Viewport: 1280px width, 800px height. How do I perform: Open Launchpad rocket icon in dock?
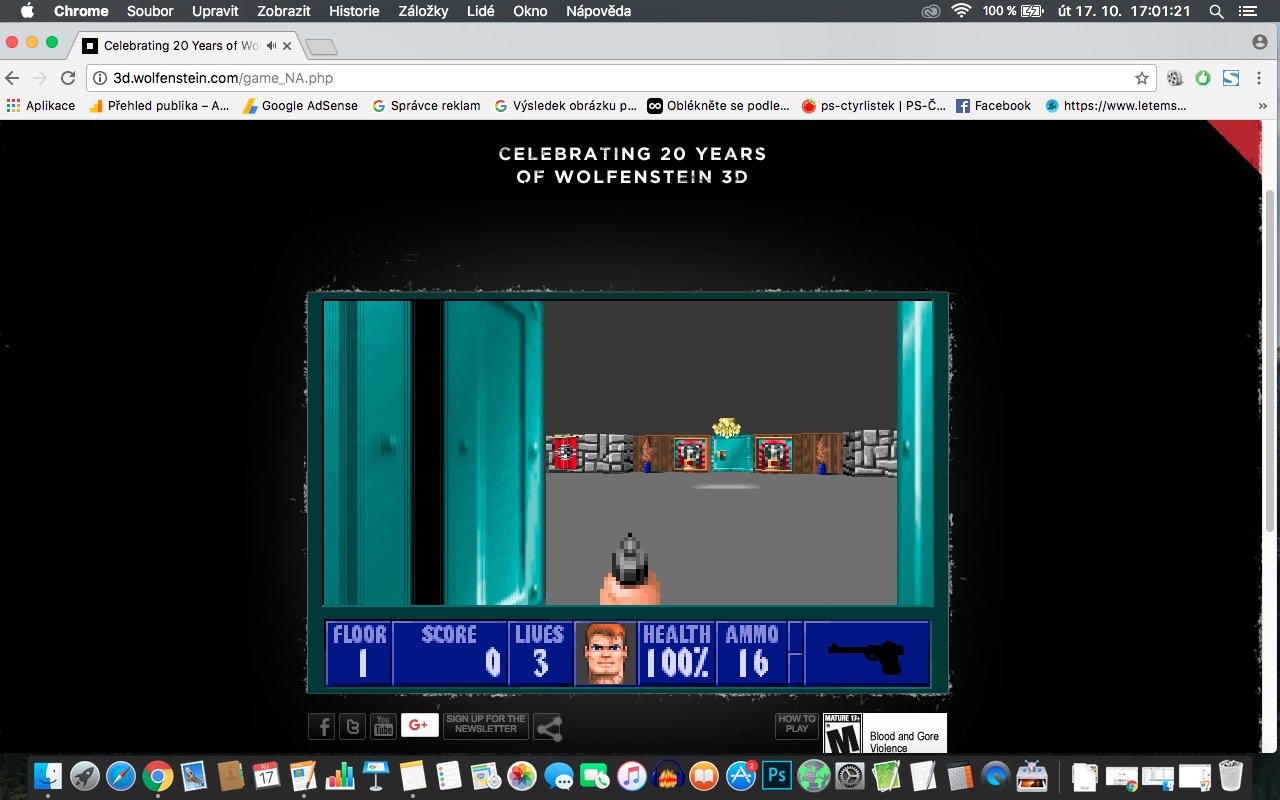pyautogui.click(x=85, y=775)
